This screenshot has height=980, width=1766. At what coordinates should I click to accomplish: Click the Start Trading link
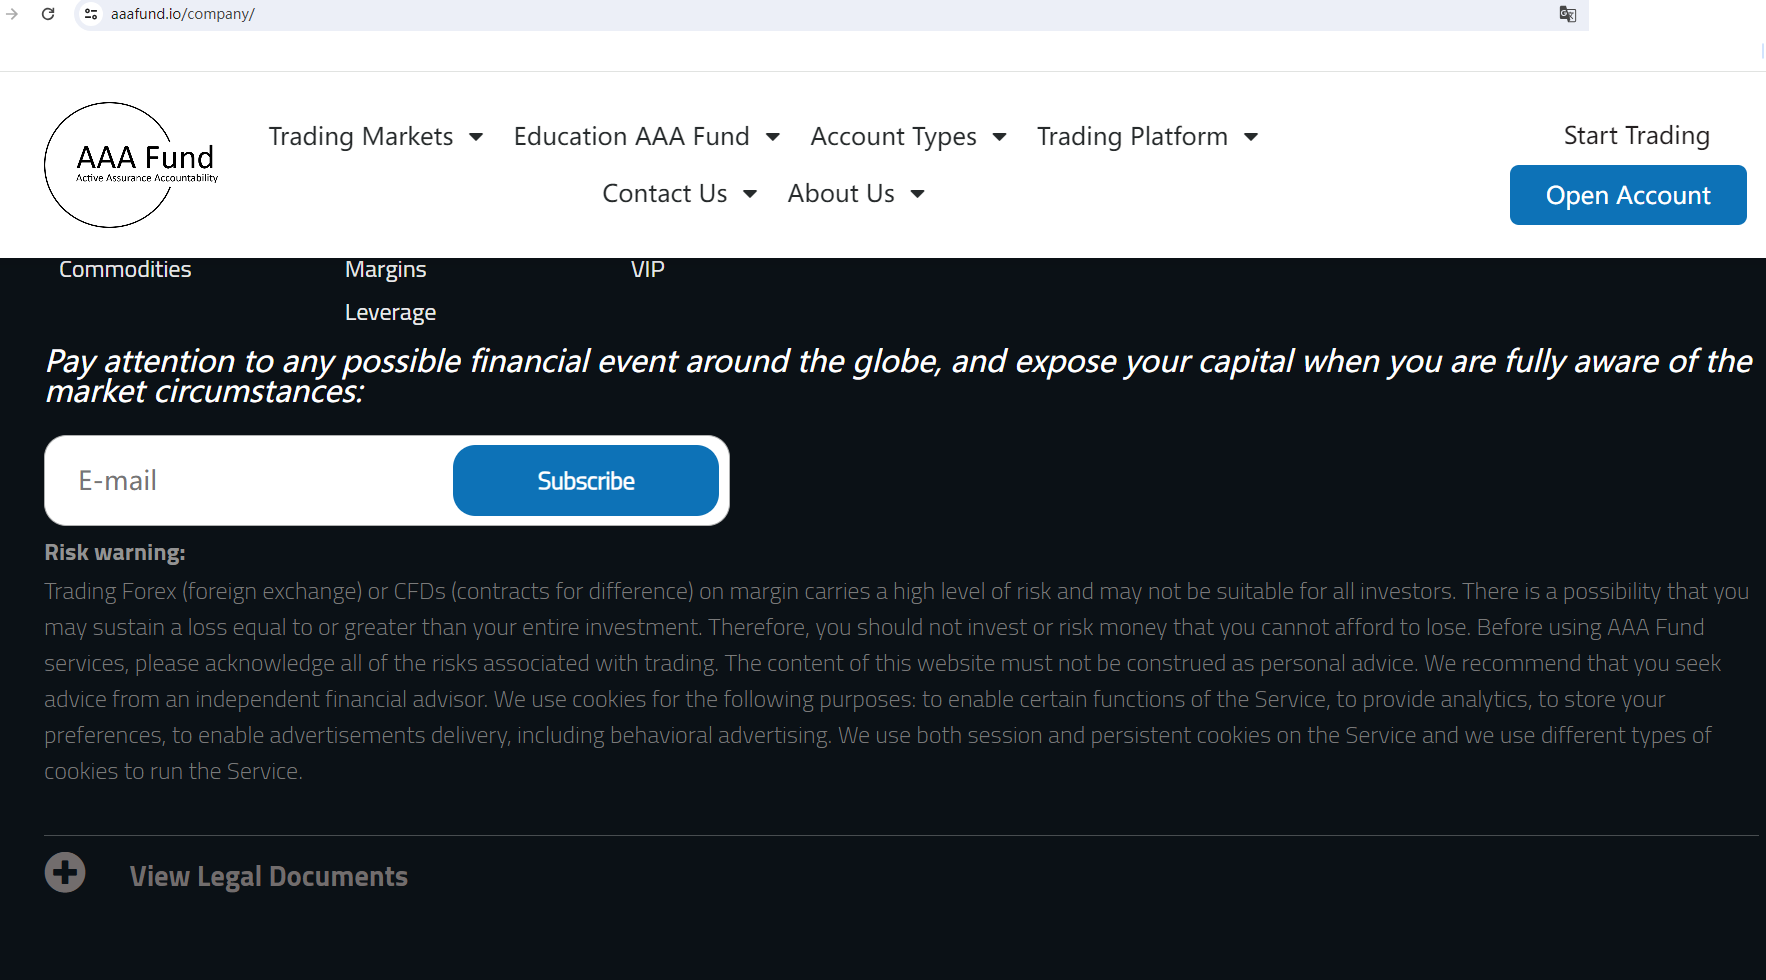pos(1636,136)
